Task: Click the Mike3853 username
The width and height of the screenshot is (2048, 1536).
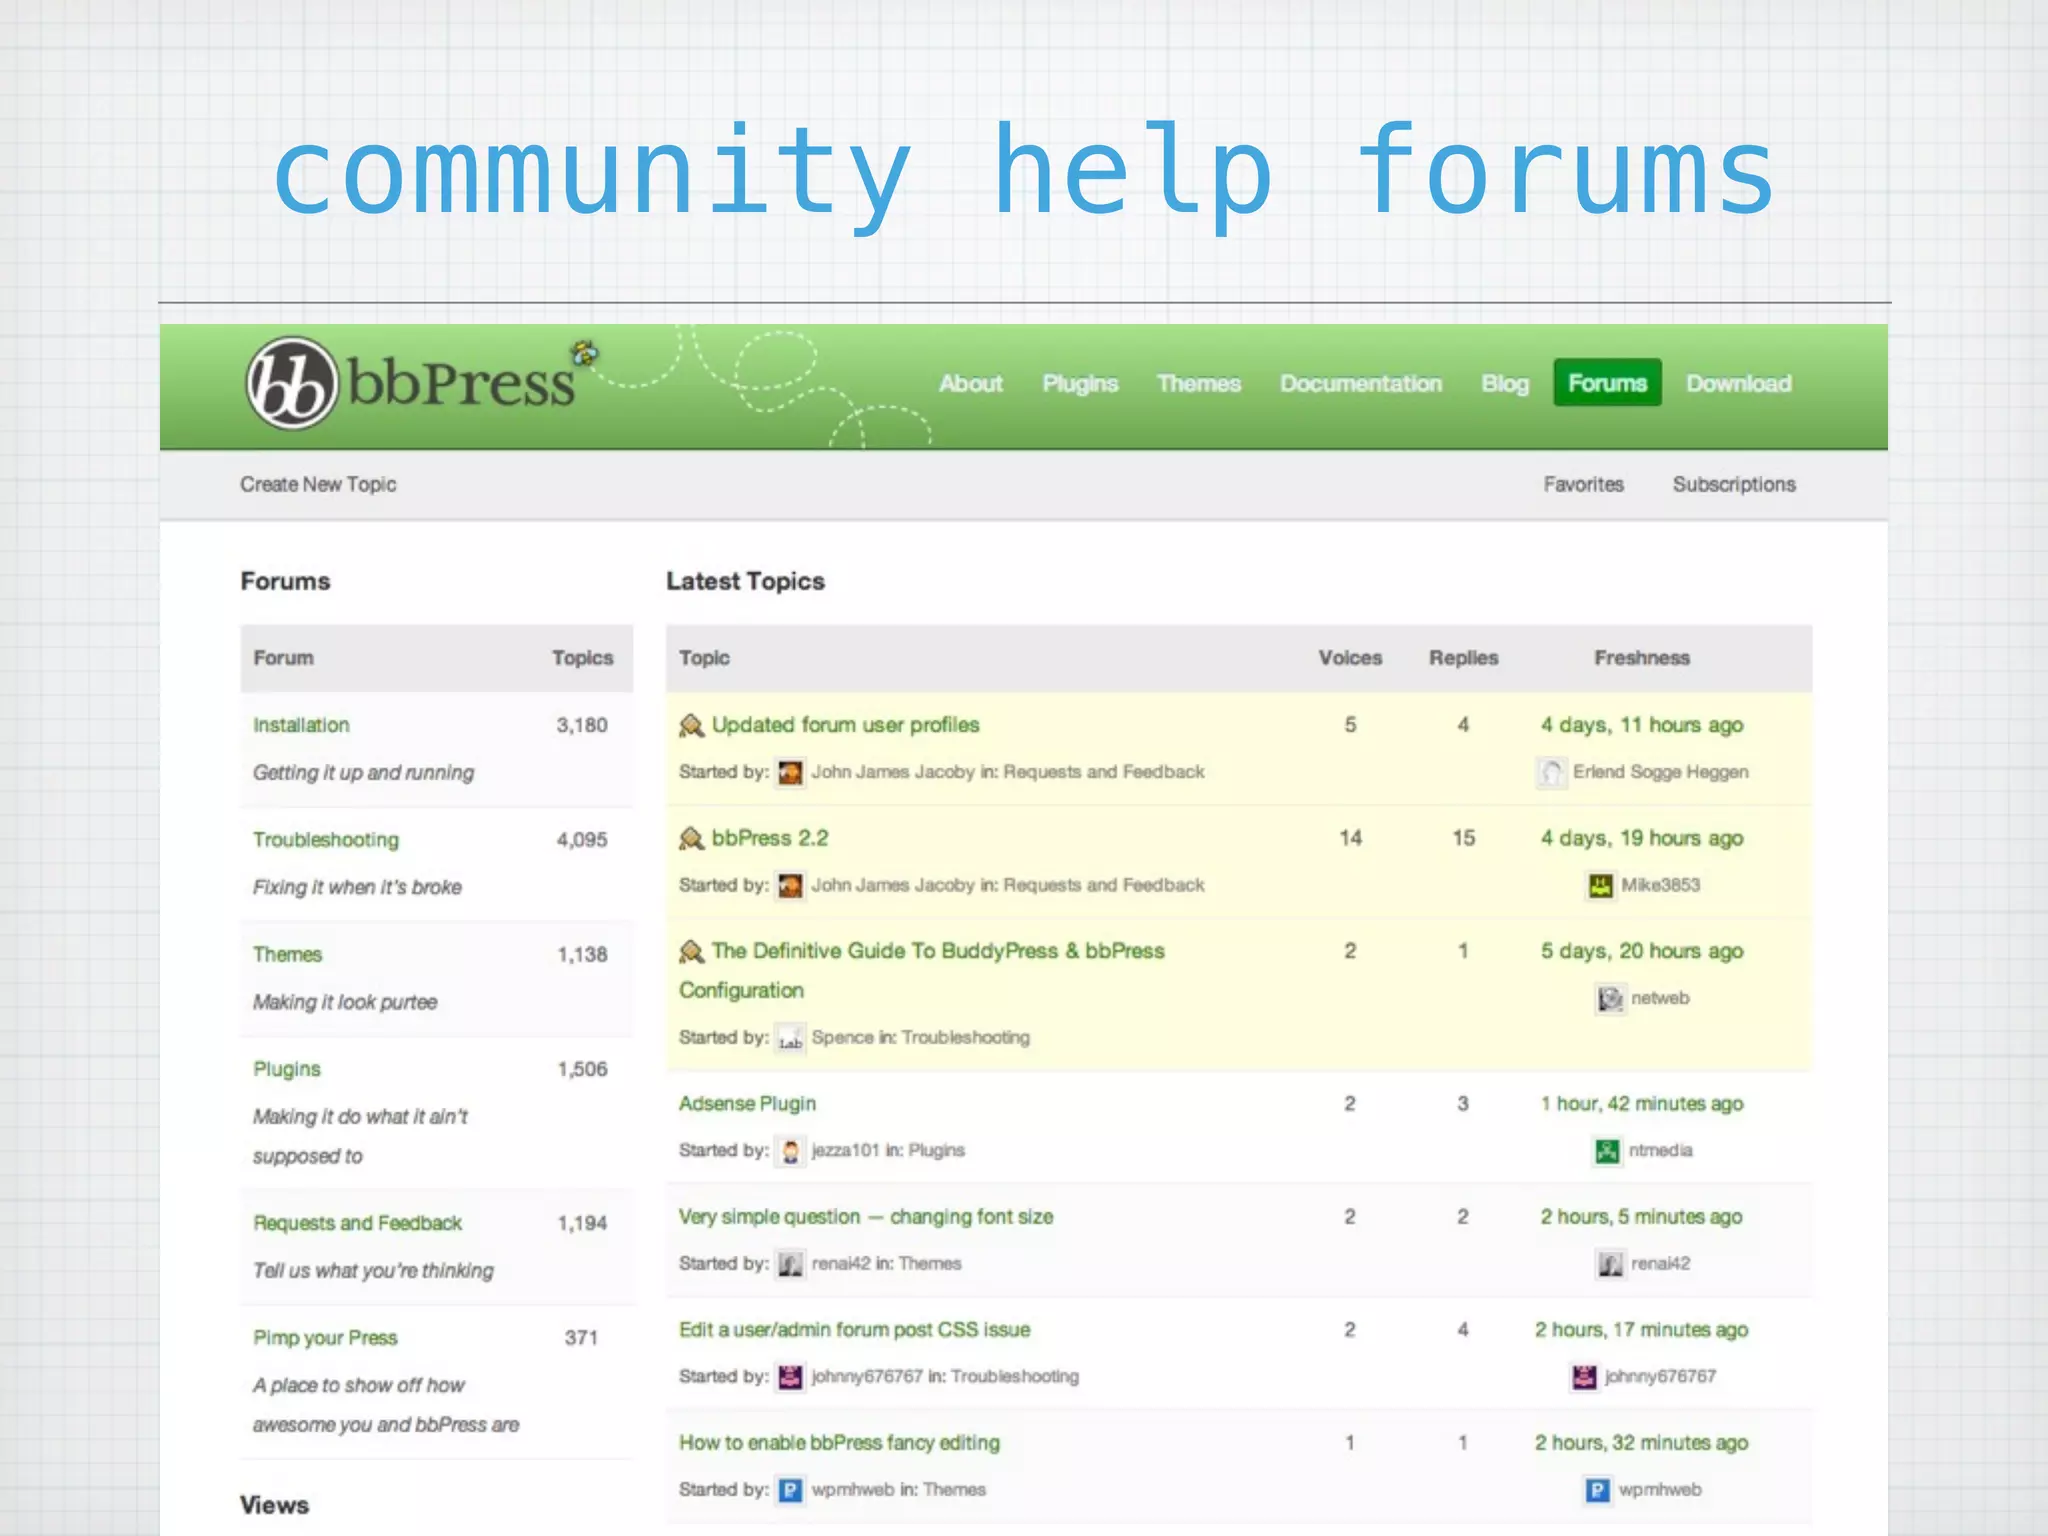Action: (1660, 885)
